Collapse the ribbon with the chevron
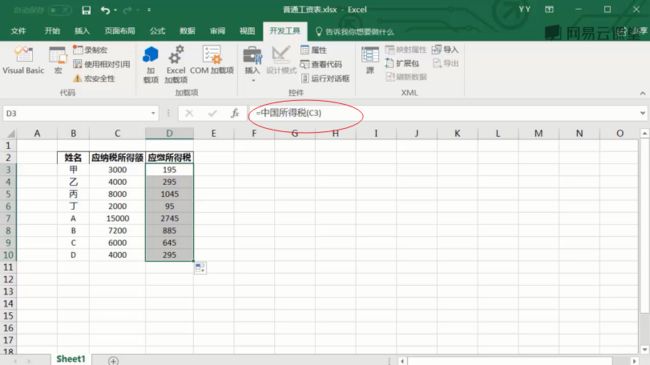The image size is (650, 365). [x=642, y=93]
